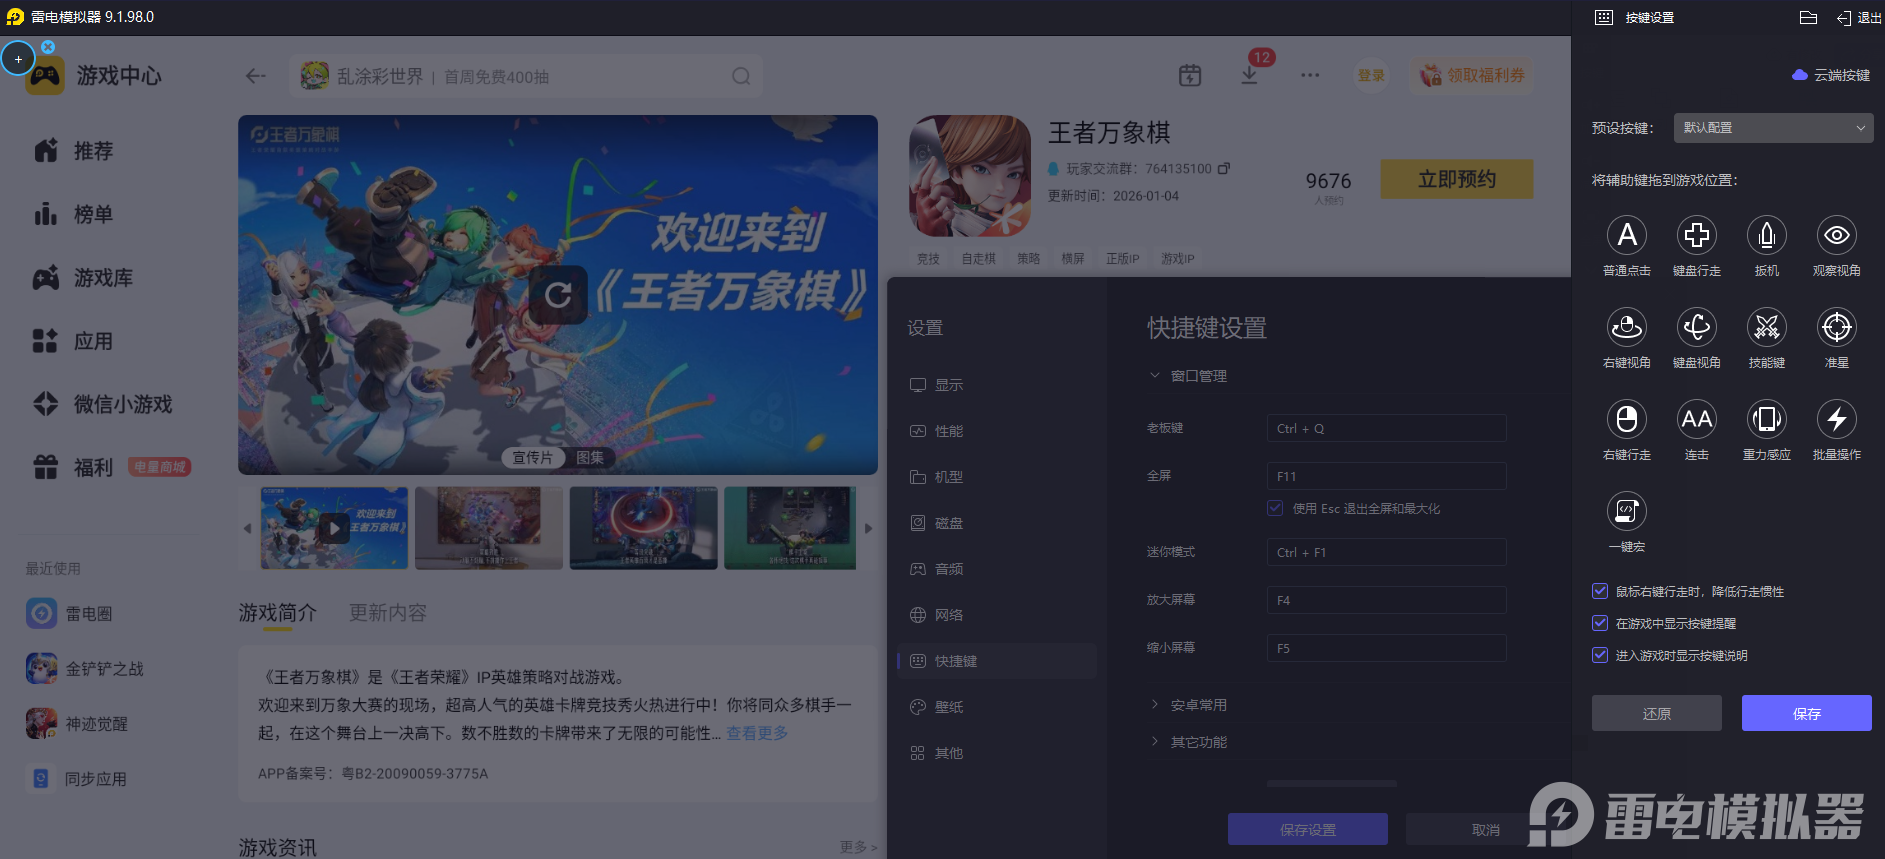1885x859 pixels.
Task: Select the 键盘行走 D-pad tool
Action: [x=1697, y=235]
